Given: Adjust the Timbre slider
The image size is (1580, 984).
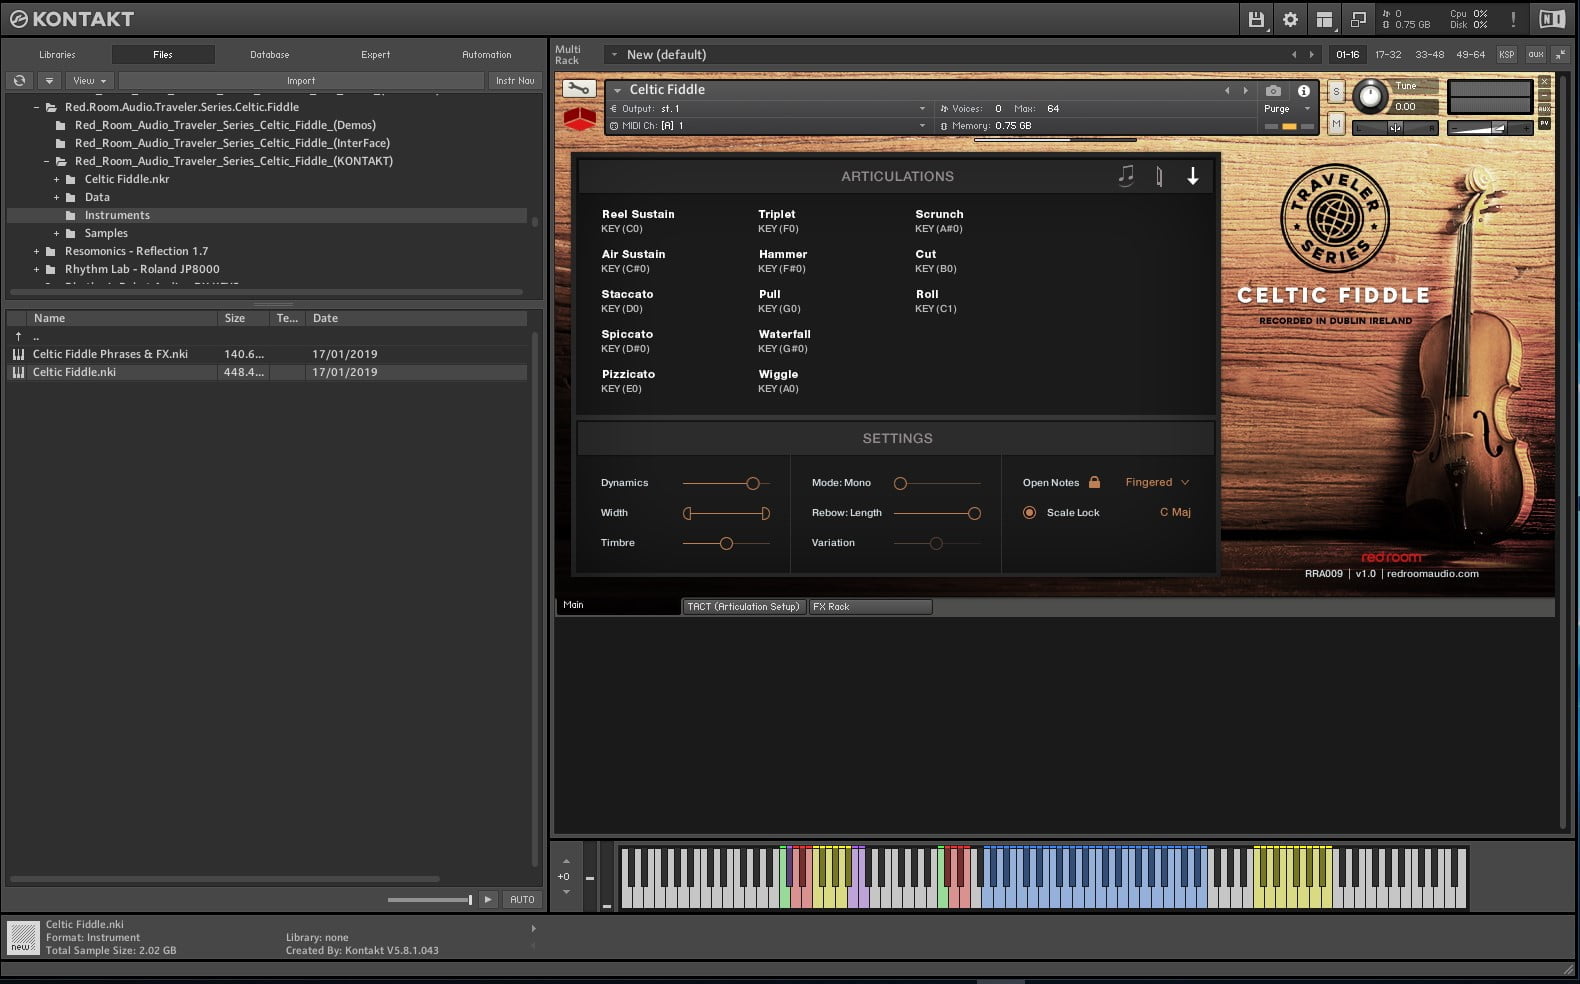Looking at the screenshot, I should point(726,543).
